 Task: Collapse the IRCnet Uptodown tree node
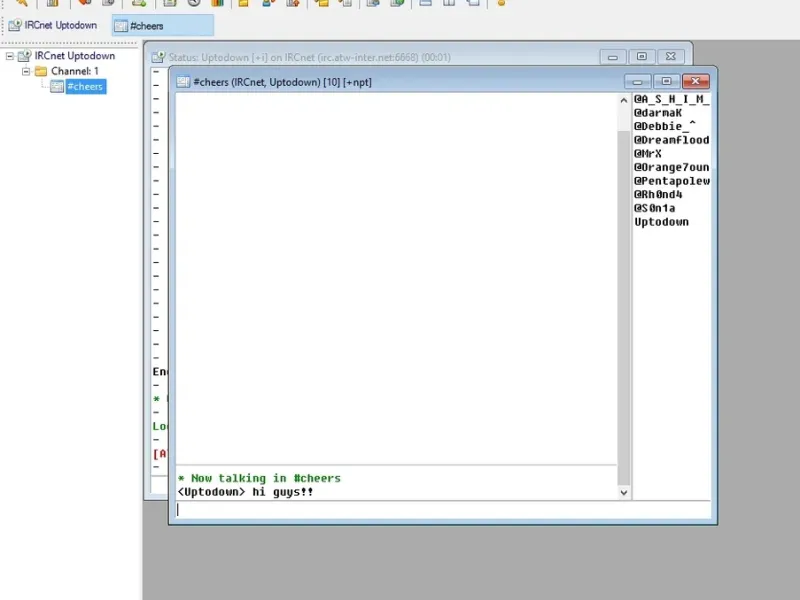[x=10, y=56]
